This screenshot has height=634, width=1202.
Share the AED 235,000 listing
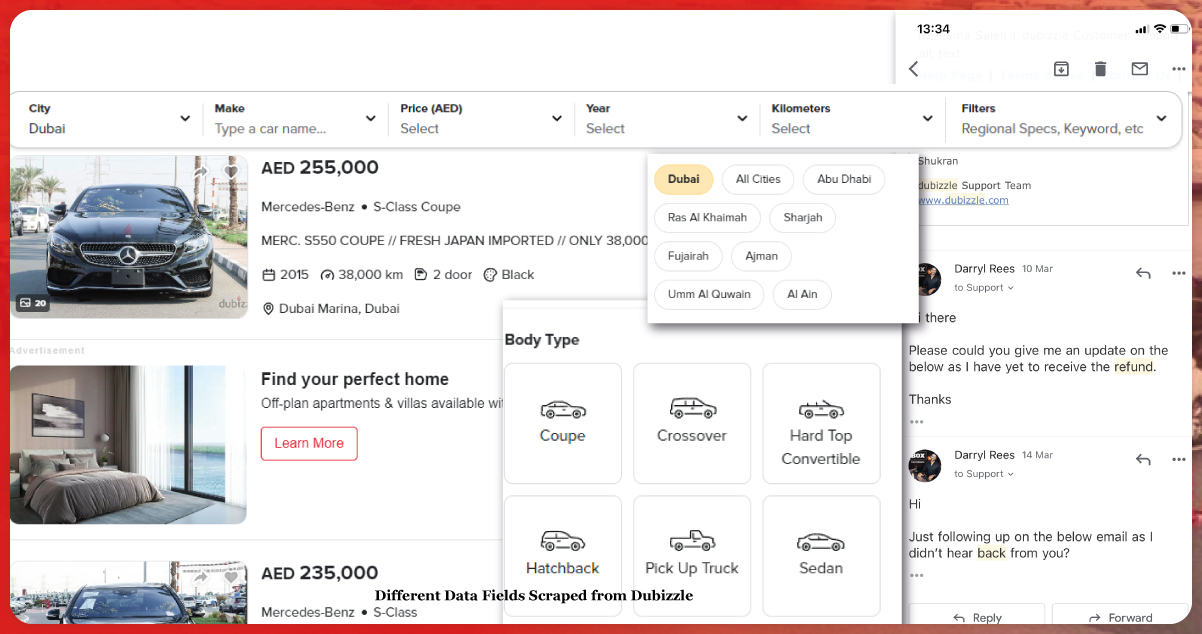(201, 577)
